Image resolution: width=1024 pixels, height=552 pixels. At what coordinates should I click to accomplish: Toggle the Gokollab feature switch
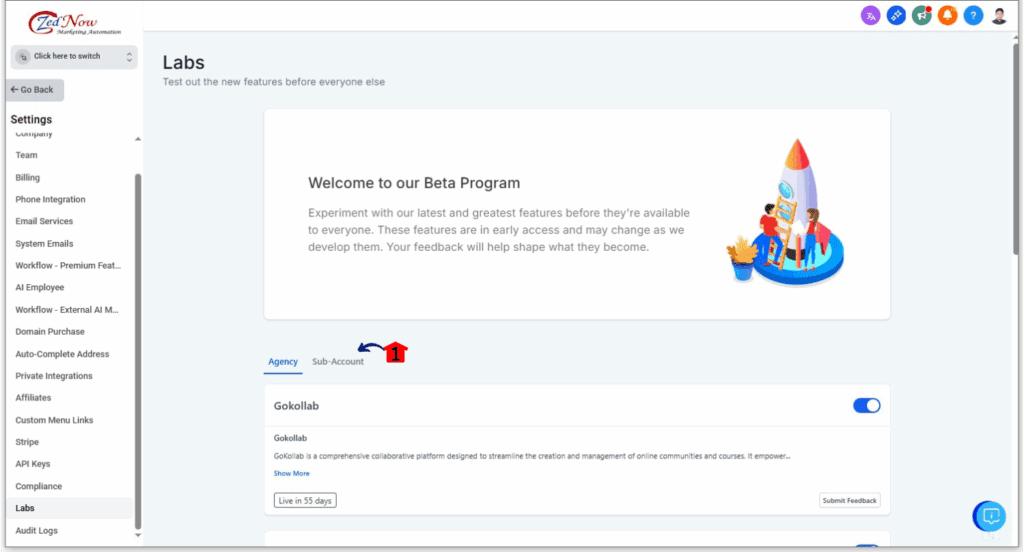pos(867,406)
